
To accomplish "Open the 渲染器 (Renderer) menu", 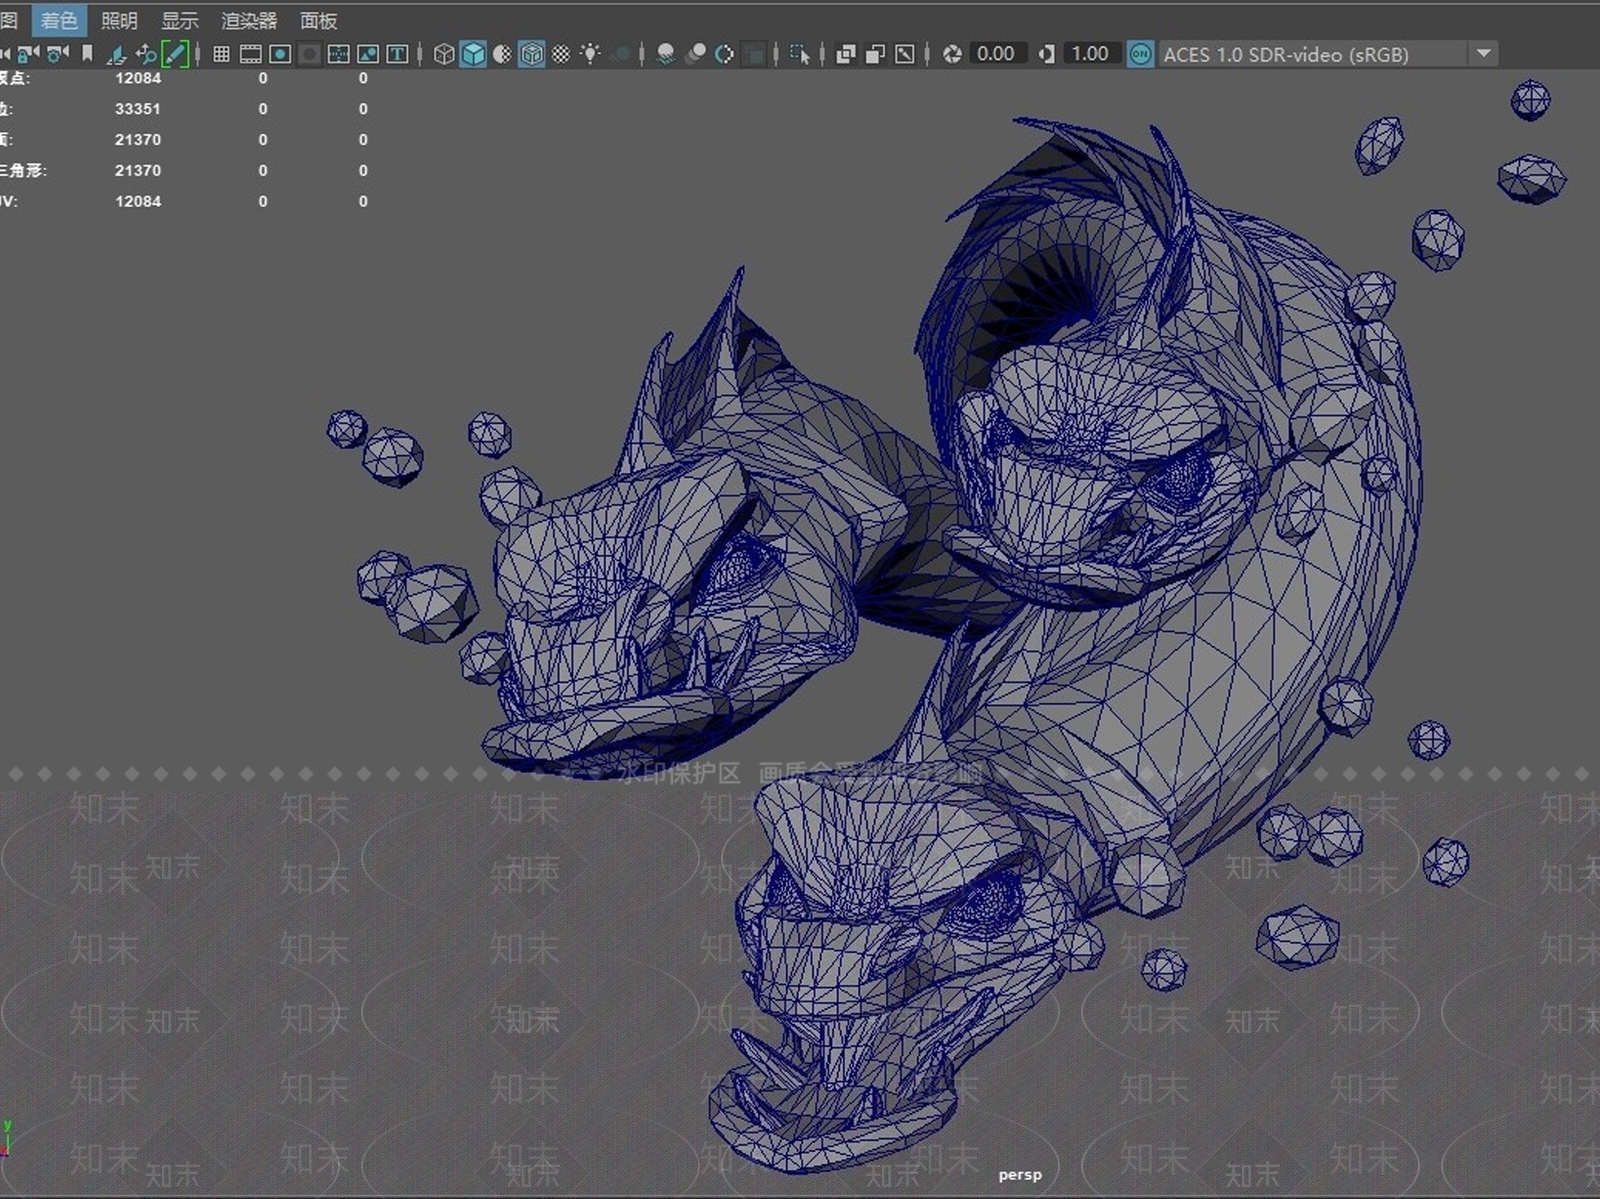I will (x=249, y=20).
